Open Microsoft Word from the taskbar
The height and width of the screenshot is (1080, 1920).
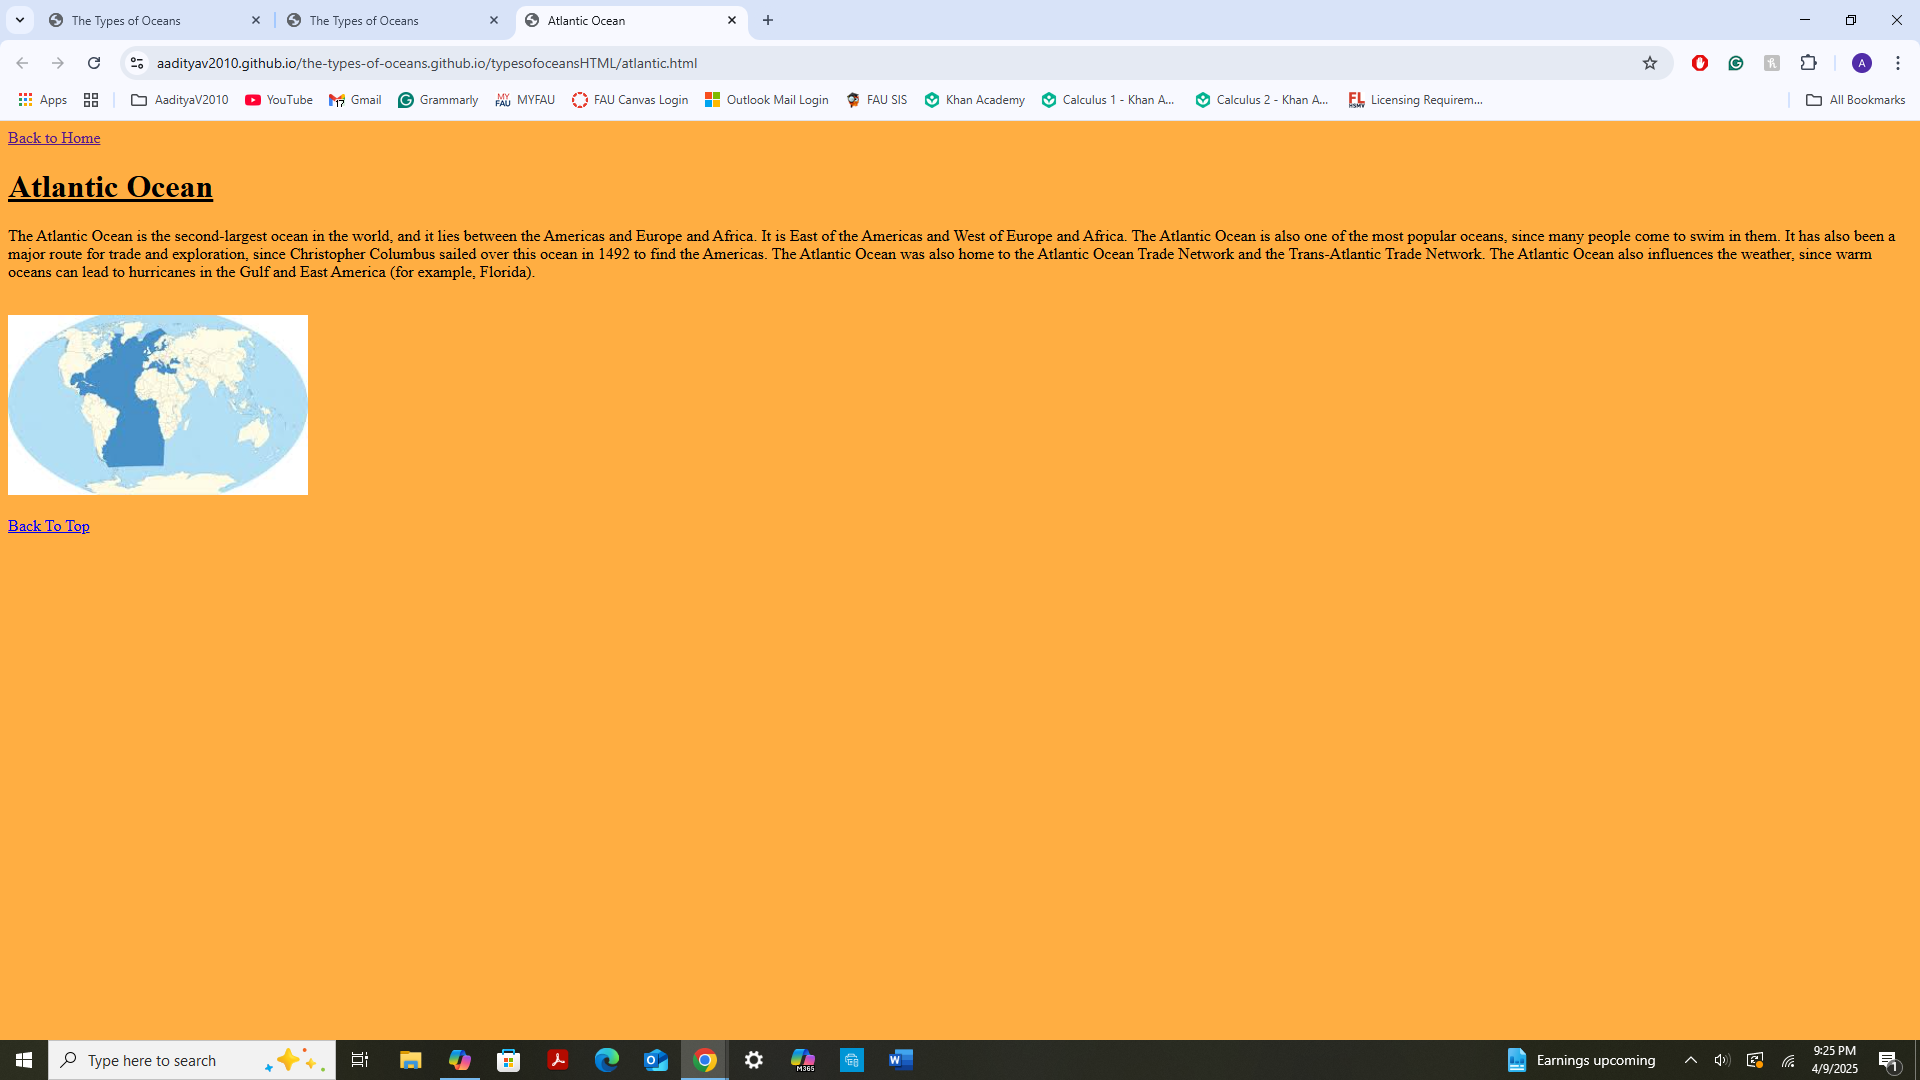tap(900, 1060)
